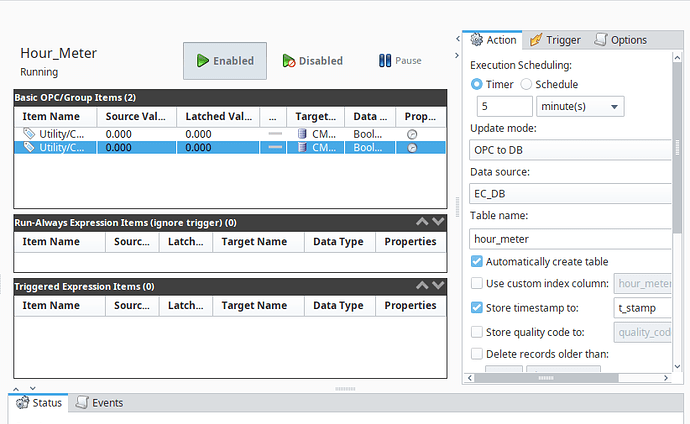Click the t_stamp column name field

click(x=642, y=308)
